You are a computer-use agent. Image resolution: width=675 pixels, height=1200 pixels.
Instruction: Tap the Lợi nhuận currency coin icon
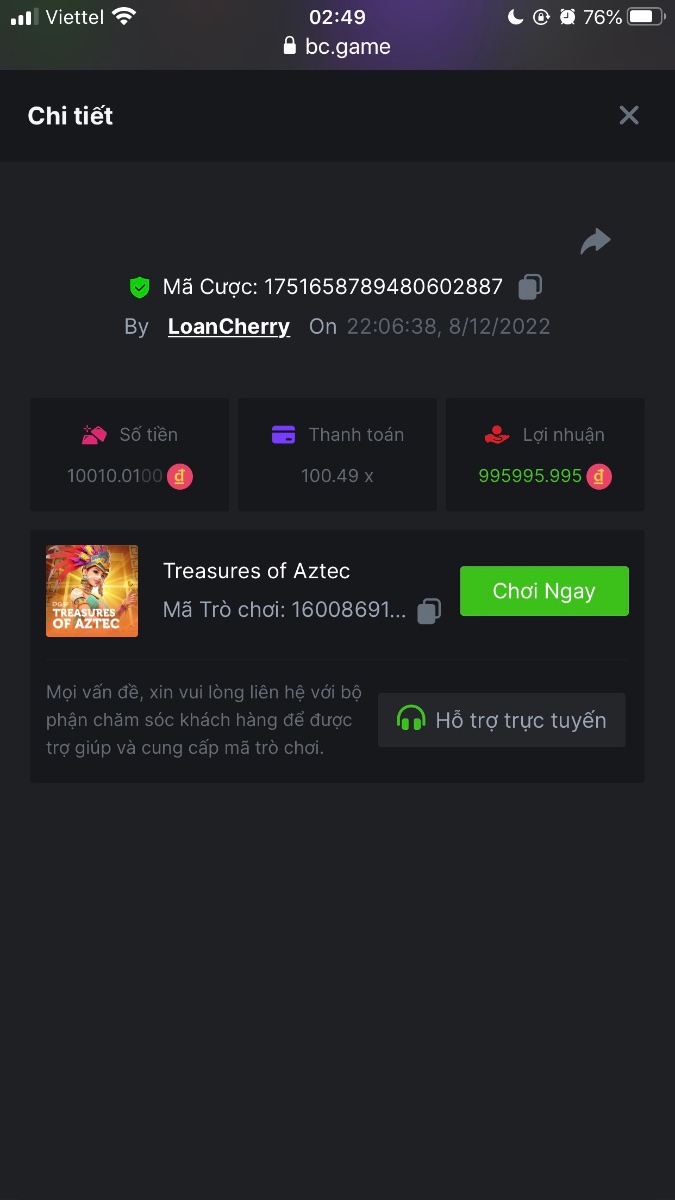[x=598, y=476]
